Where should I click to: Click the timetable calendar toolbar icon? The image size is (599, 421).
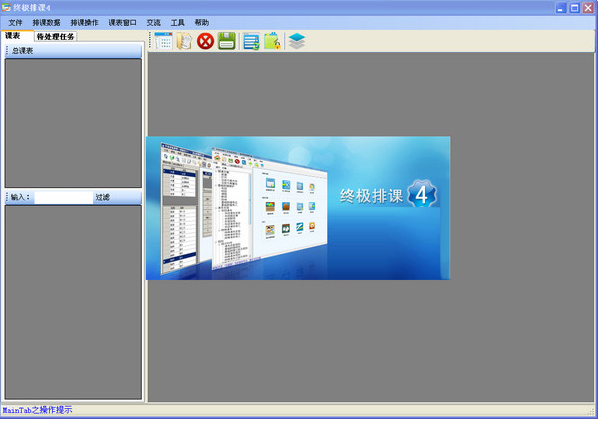pyautogui.click(x=164, y=41)
